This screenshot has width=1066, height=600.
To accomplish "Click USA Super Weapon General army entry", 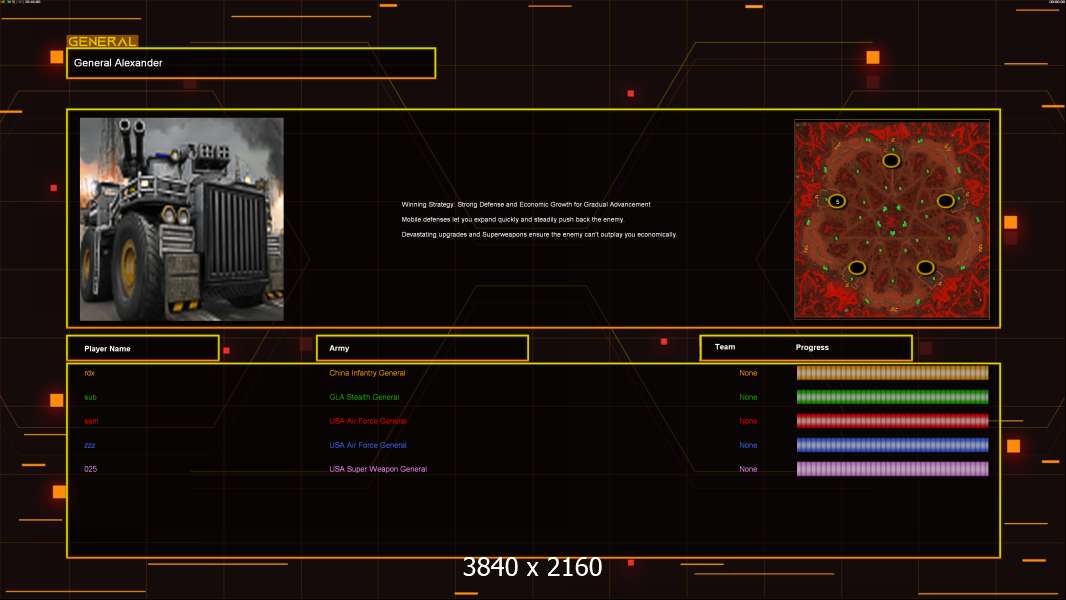I will tap(378, 469).
